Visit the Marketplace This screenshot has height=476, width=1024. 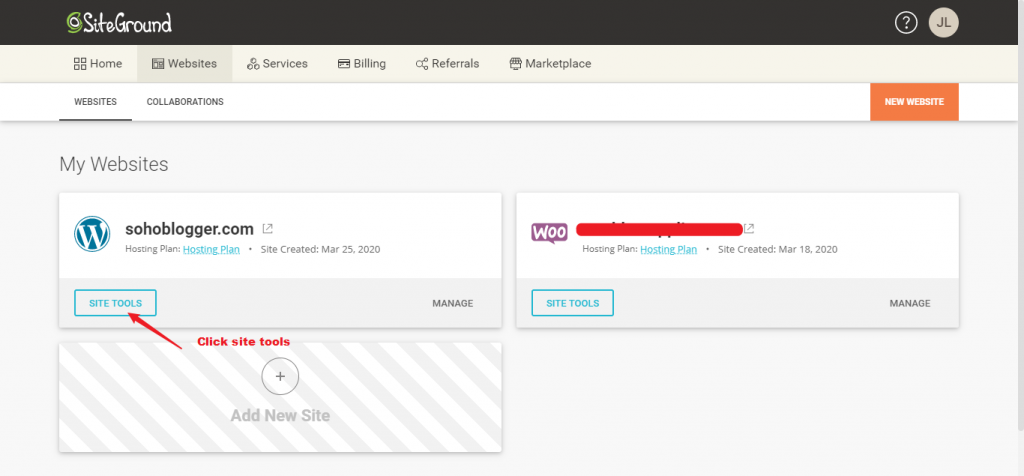click(550, 63)
